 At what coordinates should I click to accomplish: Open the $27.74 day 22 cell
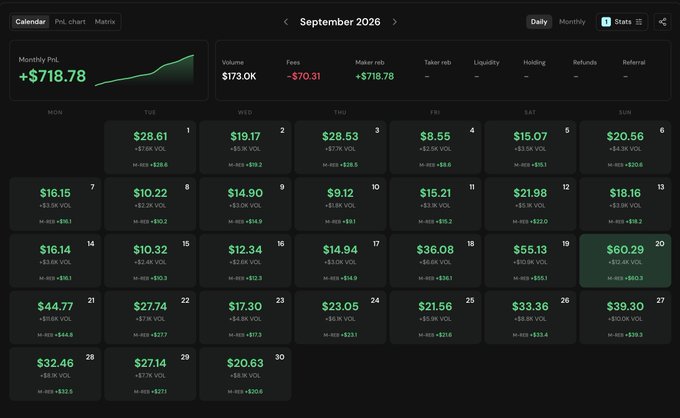150,317
